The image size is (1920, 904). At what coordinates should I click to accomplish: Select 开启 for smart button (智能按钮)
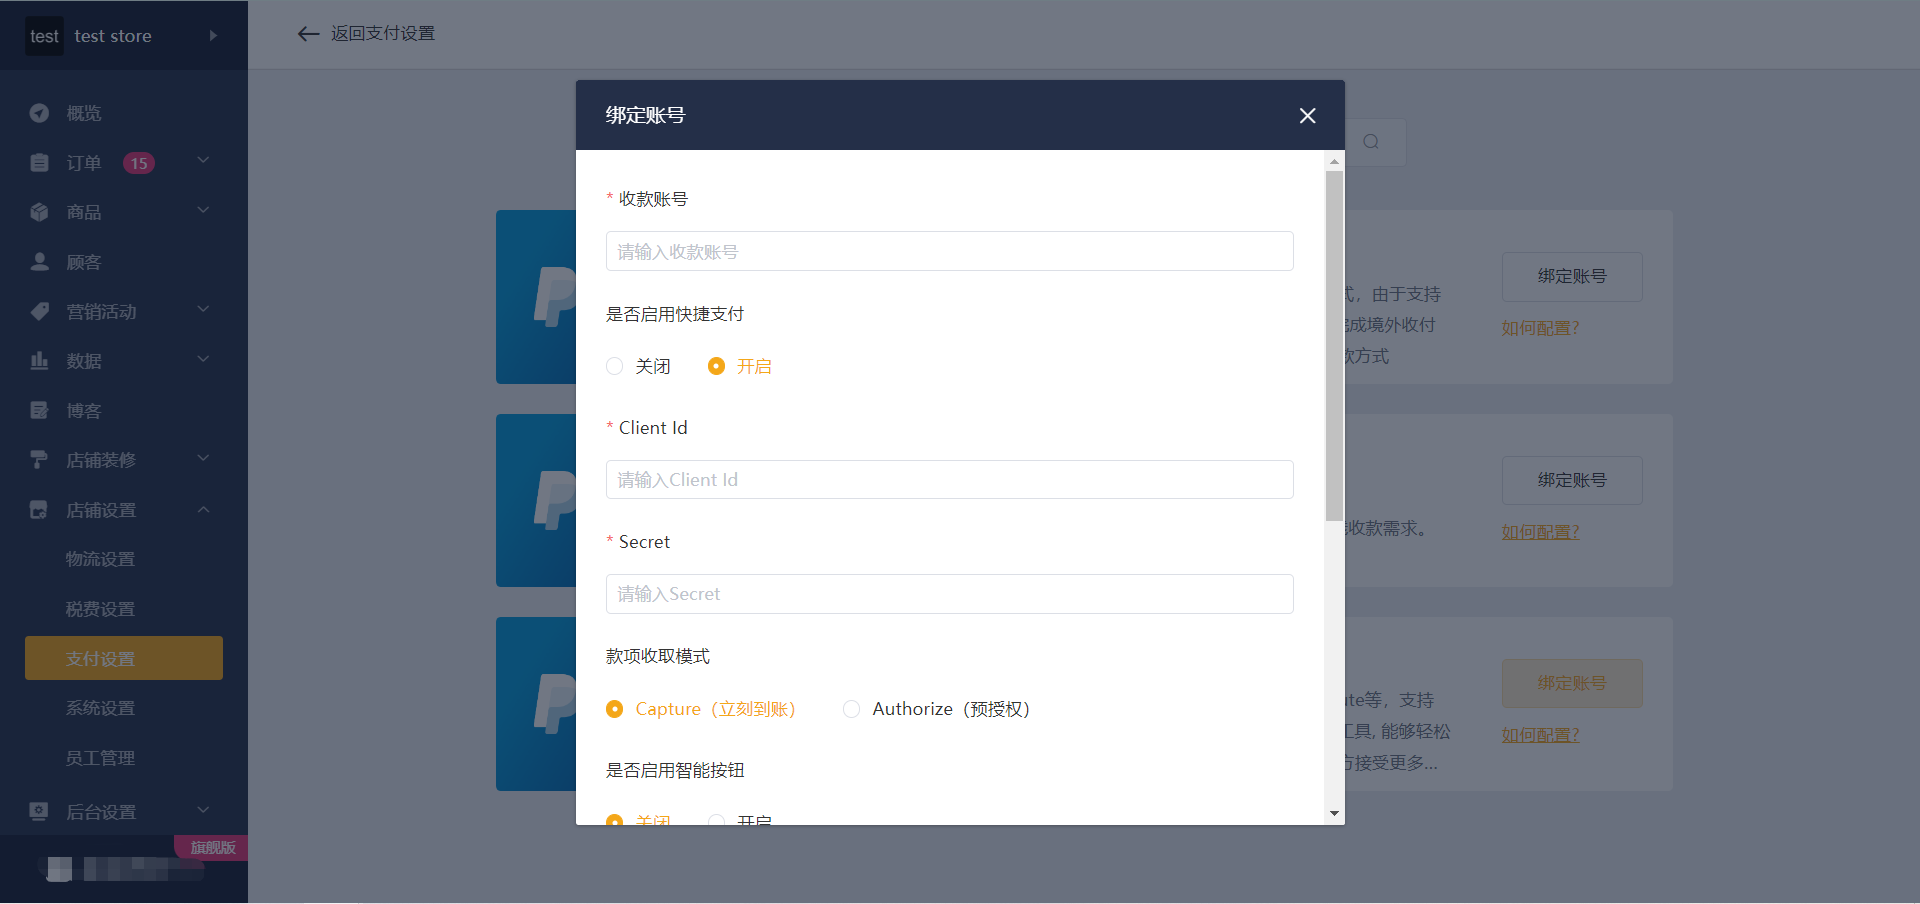(740, 820)
